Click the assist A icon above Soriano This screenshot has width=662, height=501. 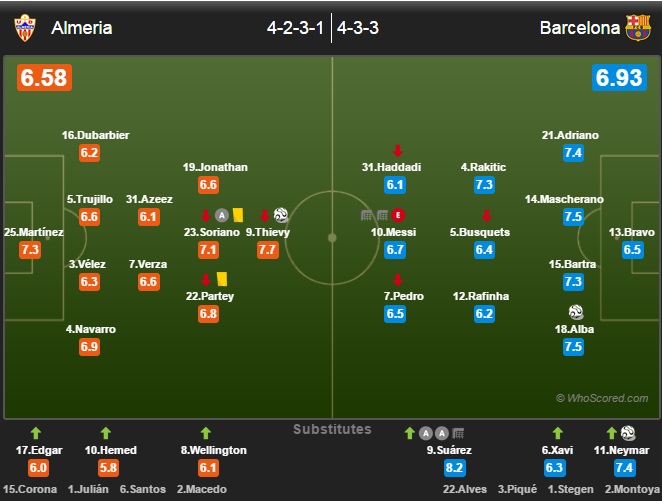(222, 215)
